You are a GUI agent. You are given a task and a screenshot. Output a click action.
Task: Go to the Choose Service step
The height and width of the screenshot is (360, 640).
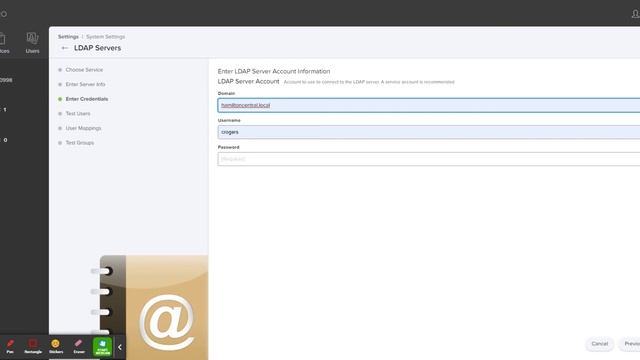(84, 70)
